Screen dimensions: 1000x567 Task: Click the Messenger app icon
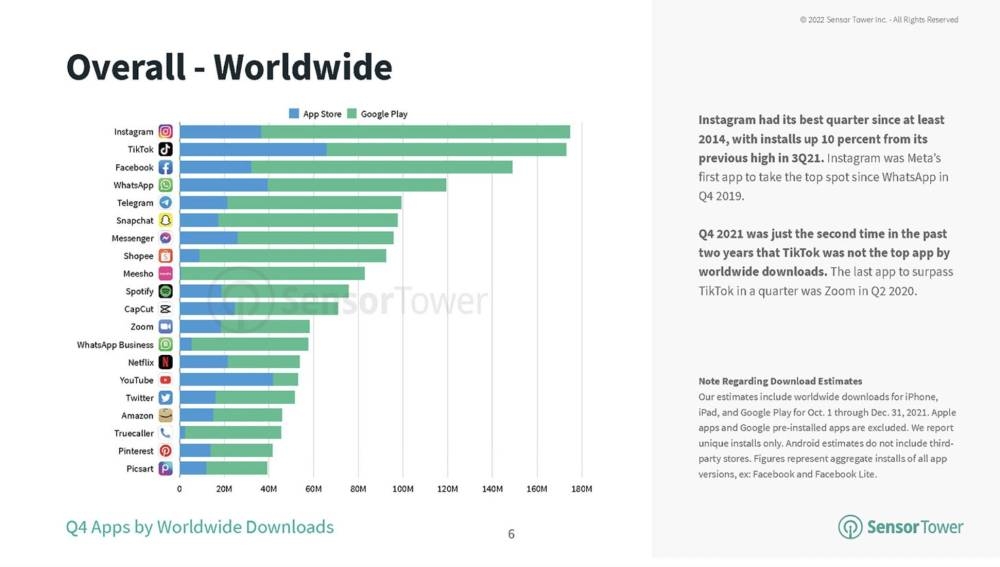[165, 238]
